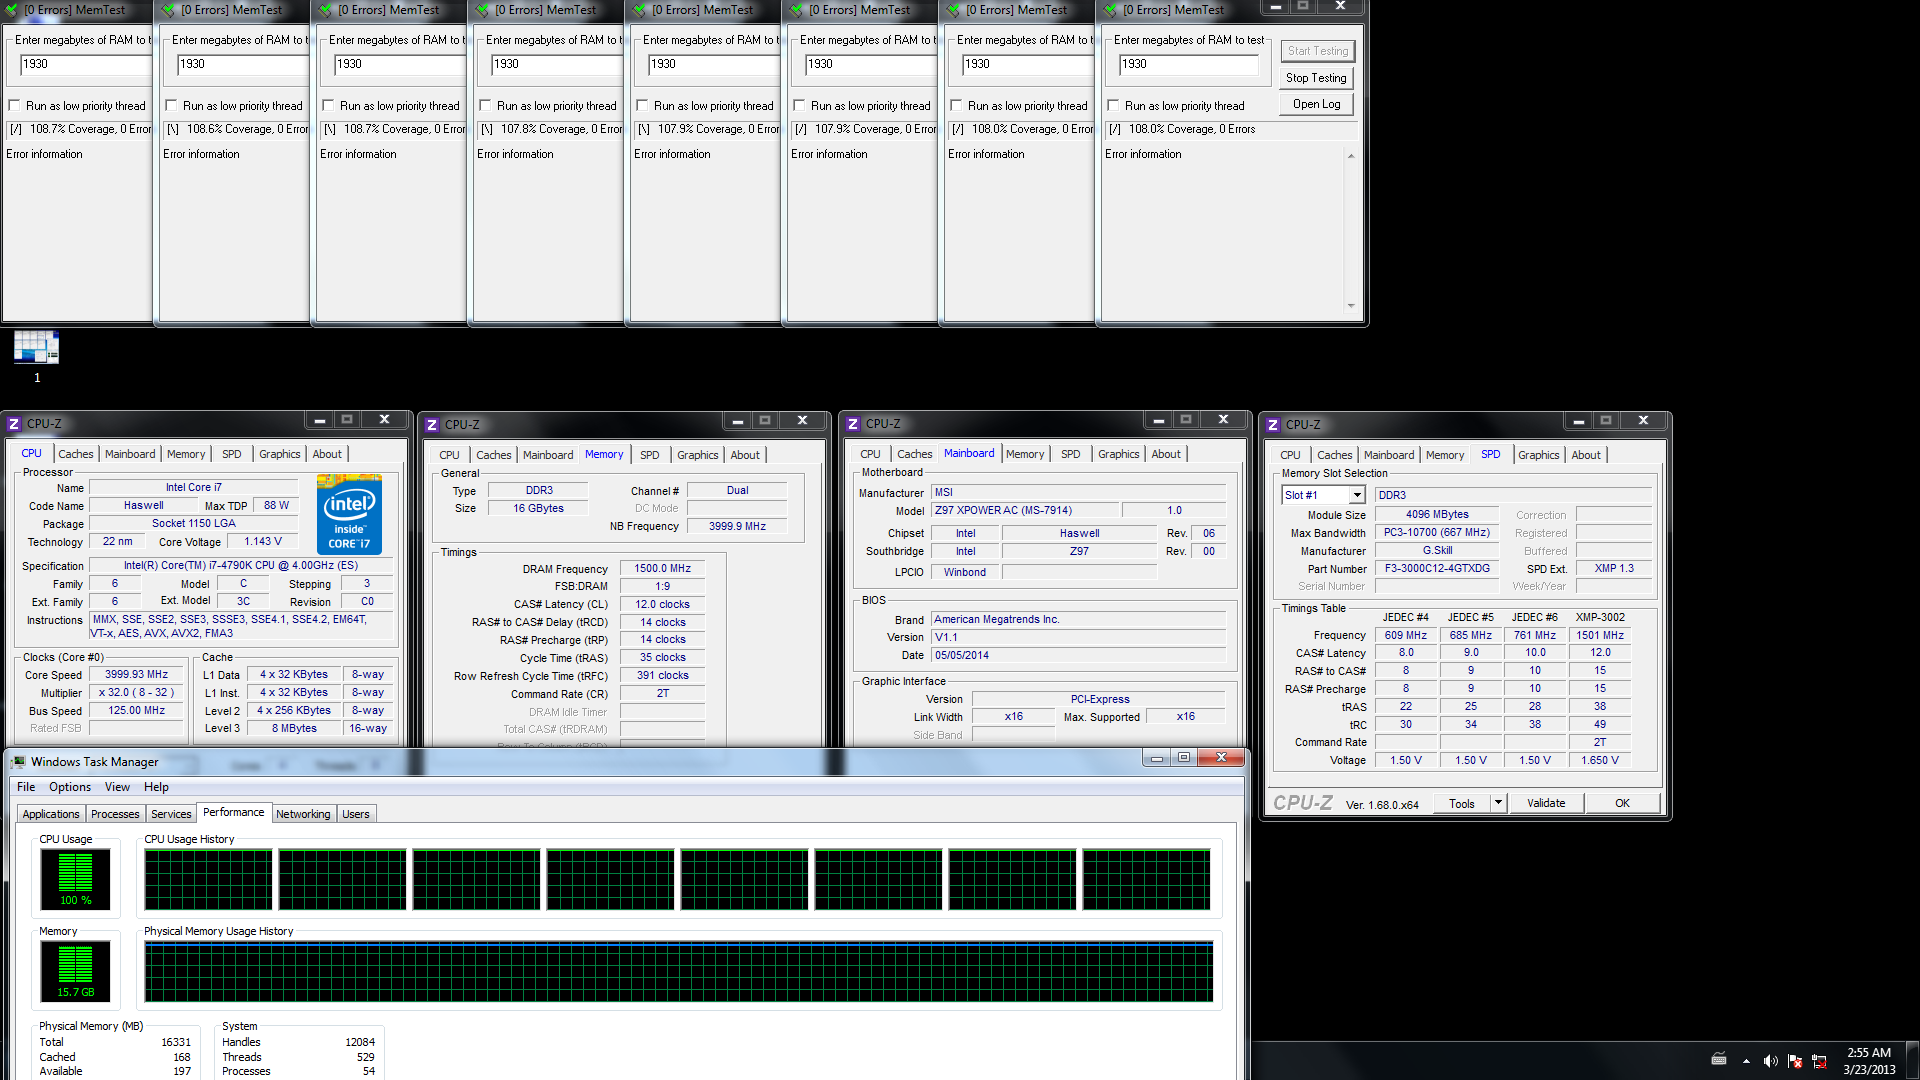The image size is (1920, 1080).
Task: Click the Intel inside Core i7 logo
Action: coord(349,514)
